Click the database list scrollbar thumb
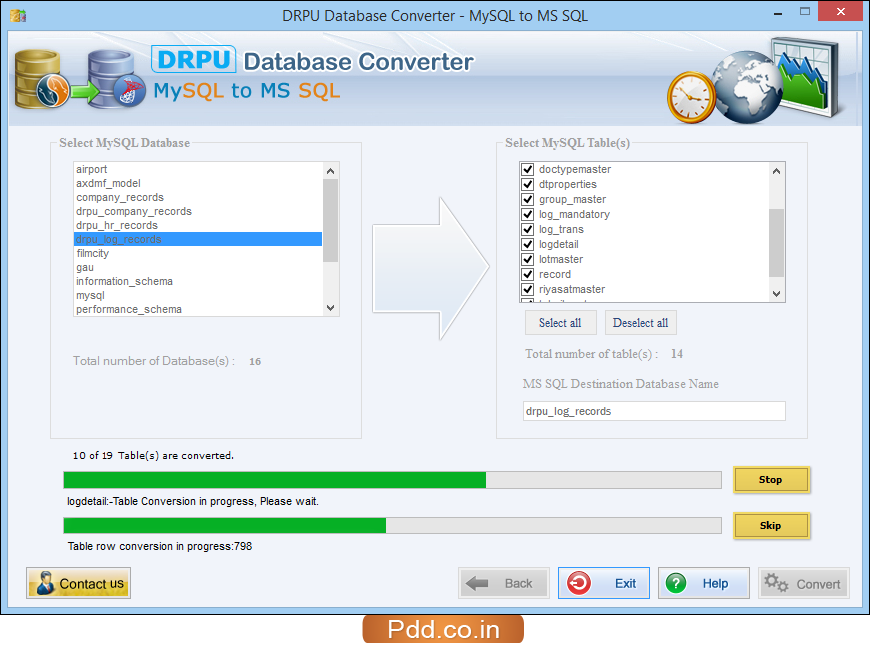 coord(331,220)
